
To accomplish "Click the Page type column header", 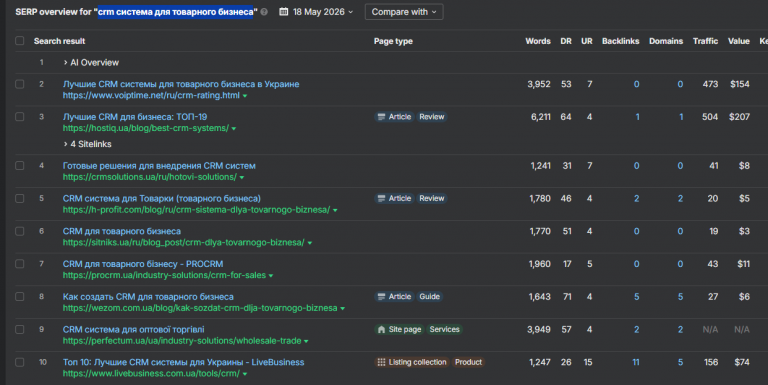I will click(x=393, y=41).
